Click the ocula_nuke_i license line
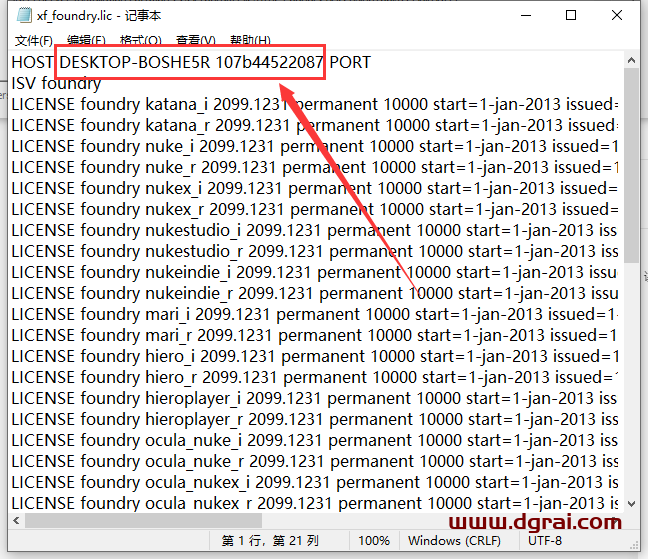The image size is (648, 559). click(315, 441)
